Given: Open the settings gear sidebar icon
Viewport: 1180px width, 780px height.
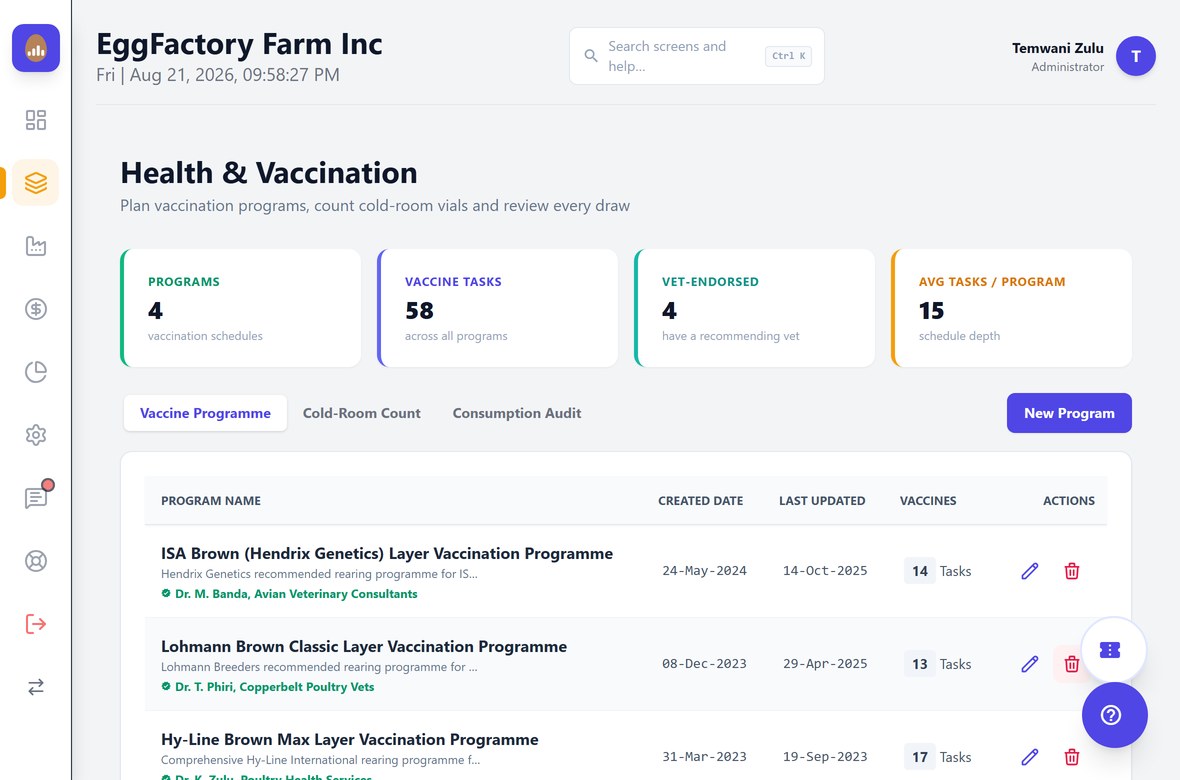Looking at the screenshot, I should point(36,435).
